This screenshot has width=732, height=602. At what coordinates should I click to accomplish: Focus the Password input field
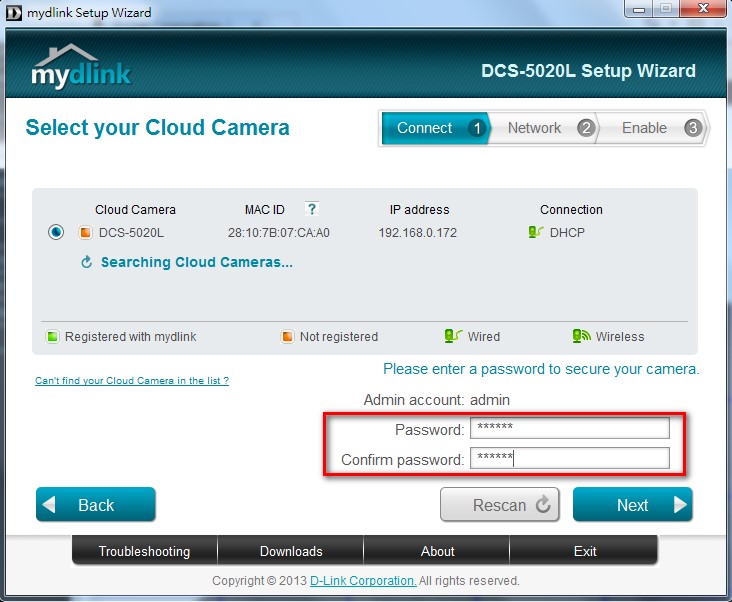click(570, 428)
